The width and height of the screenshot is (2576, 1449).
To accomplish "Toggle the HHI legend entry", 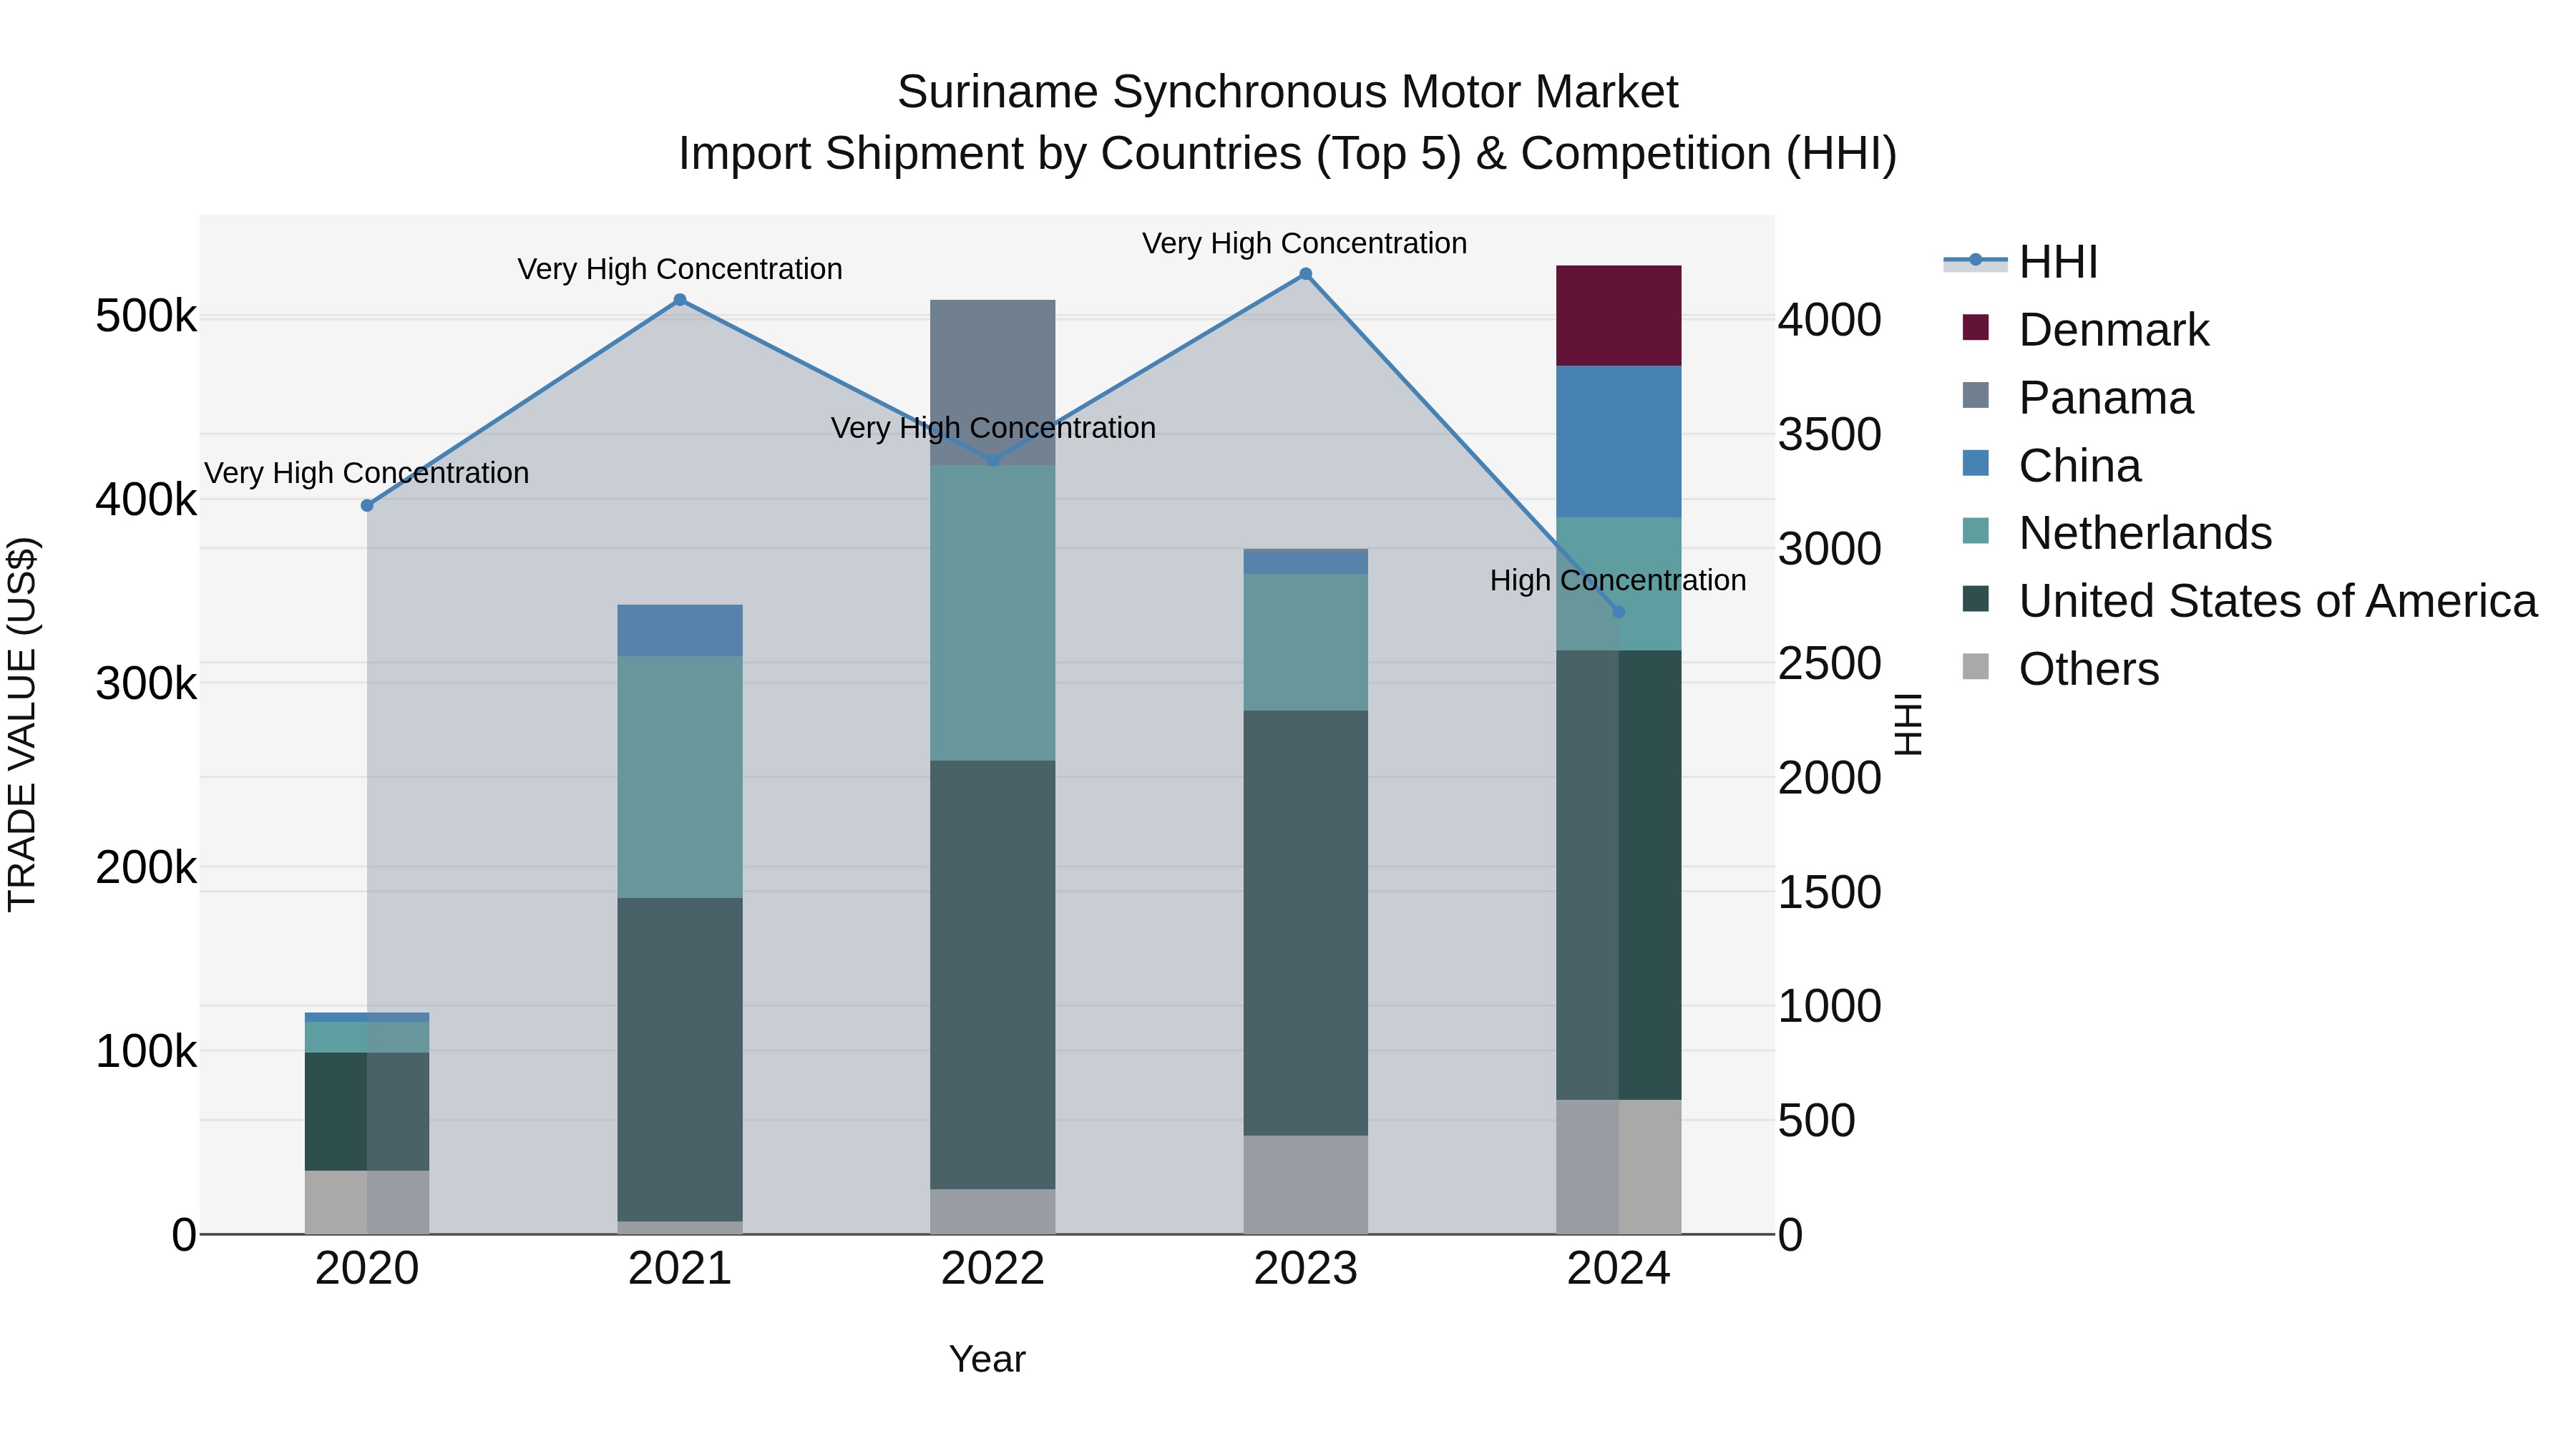I will (x=2020, y=262).
